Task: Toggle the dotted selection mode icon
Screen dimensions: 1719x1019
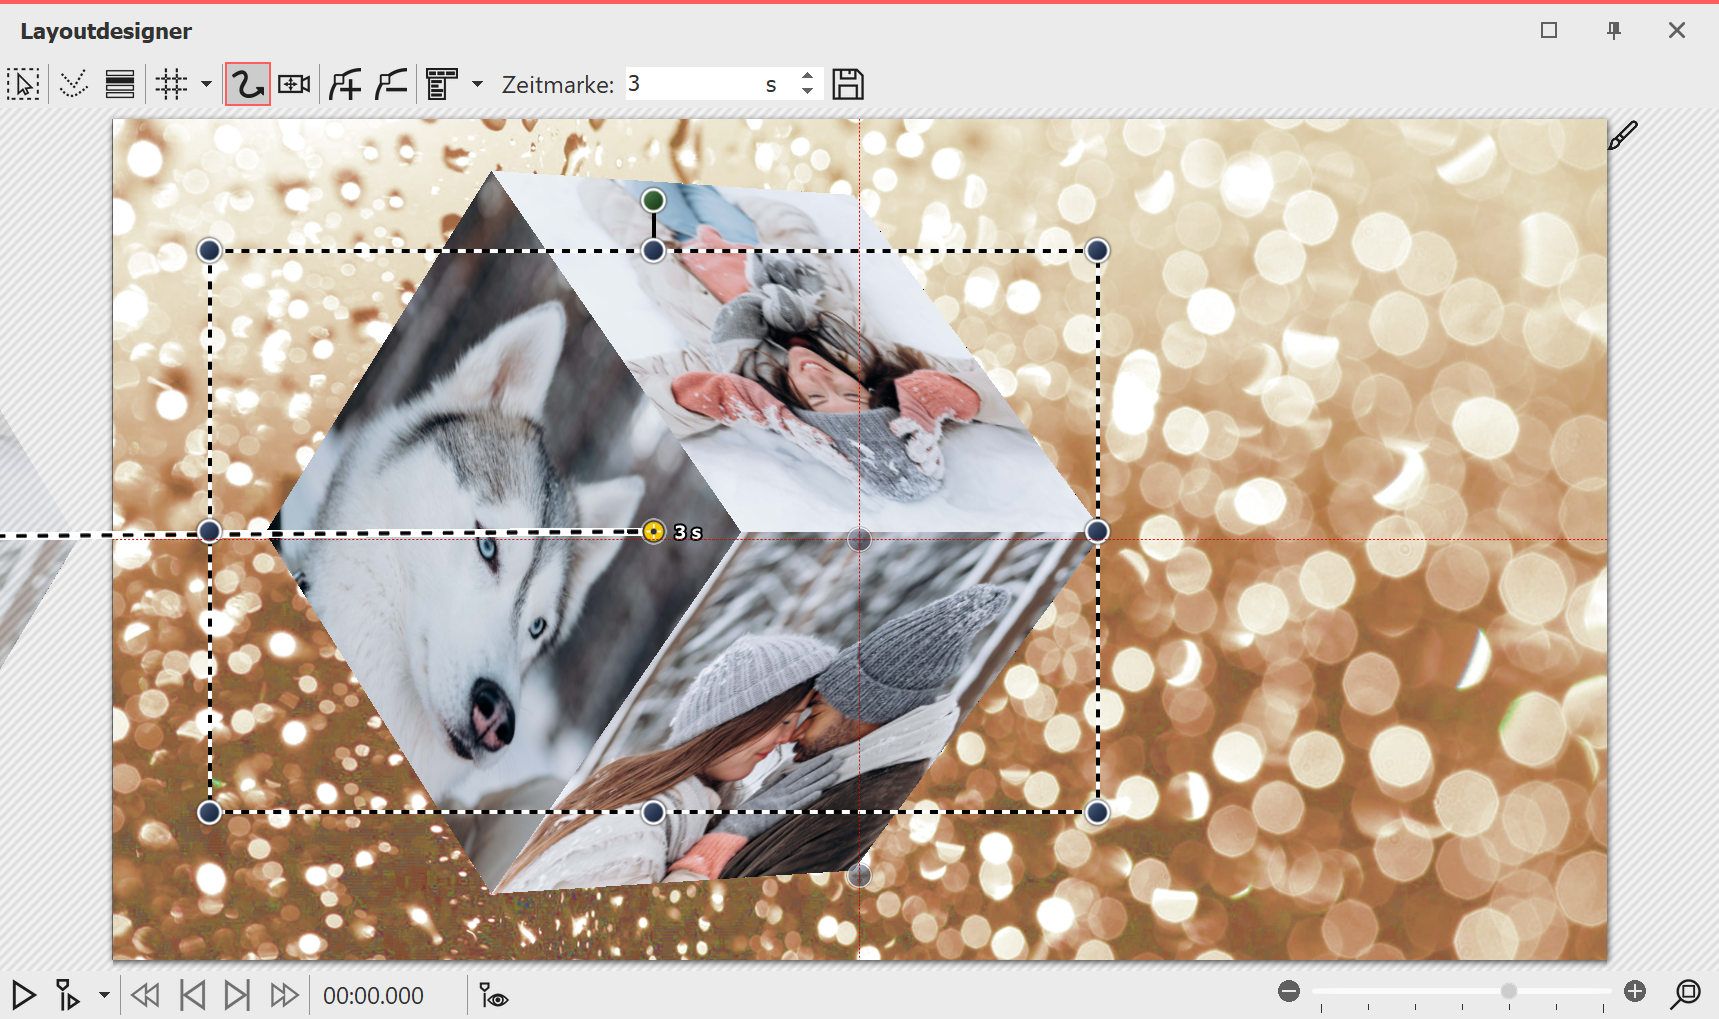Action: click(x=24, y=84)
